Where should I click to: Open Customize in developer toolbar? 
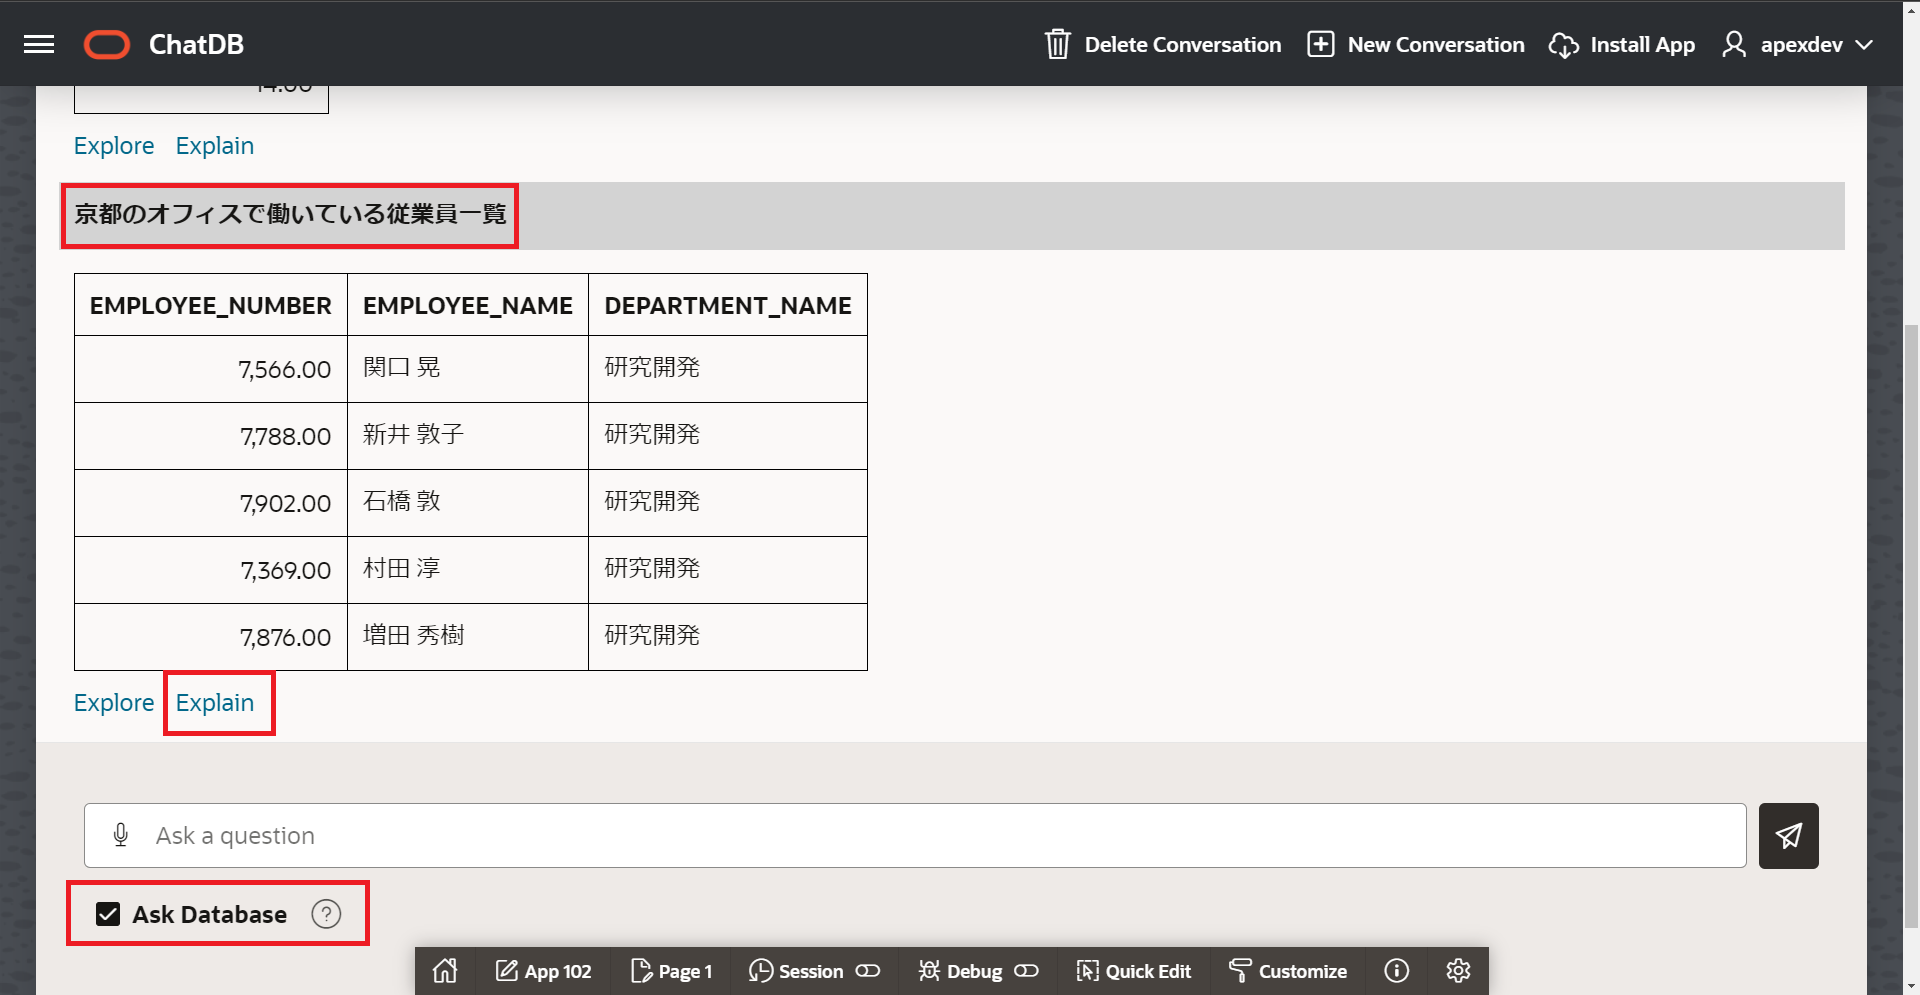pyautogui.click(x=1288, y=971)
